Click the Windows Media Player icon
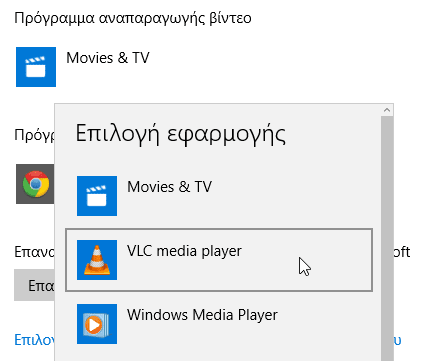The image size is (422, 361). pyautogui.click(x=97, y=324)
